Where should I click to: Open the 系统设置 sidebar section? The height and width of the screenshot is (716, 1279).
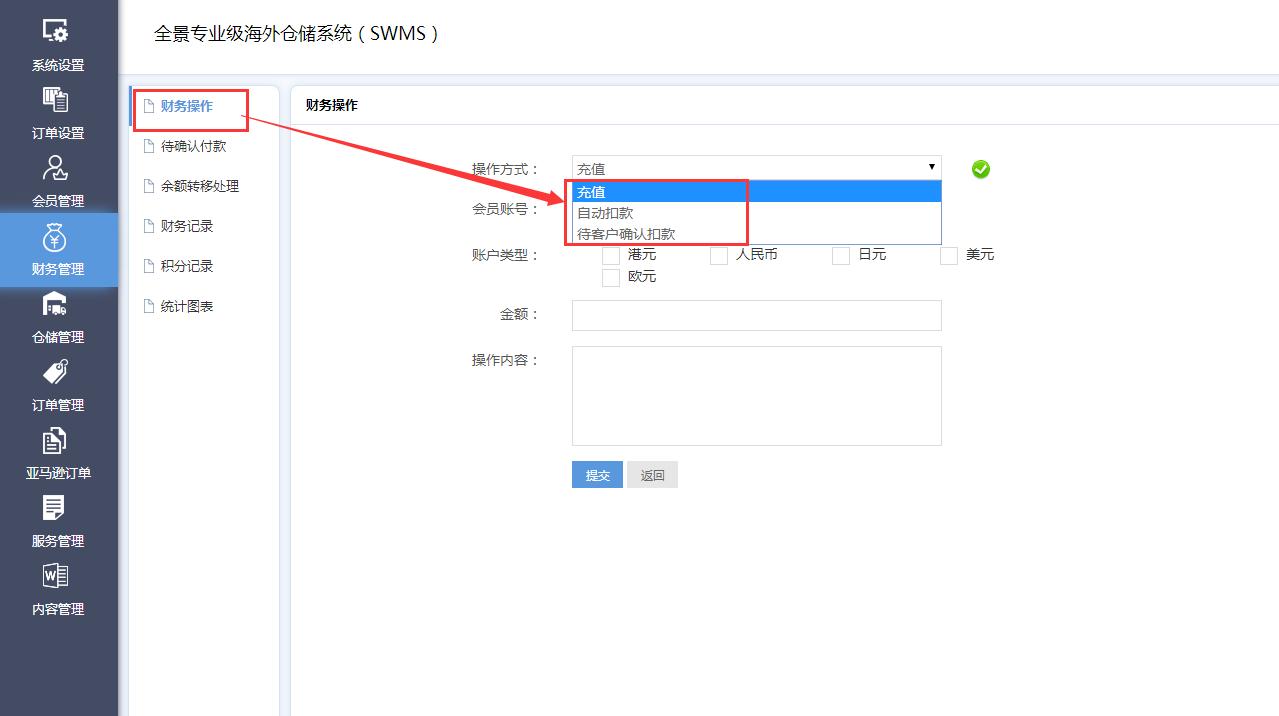pos(57,45)
